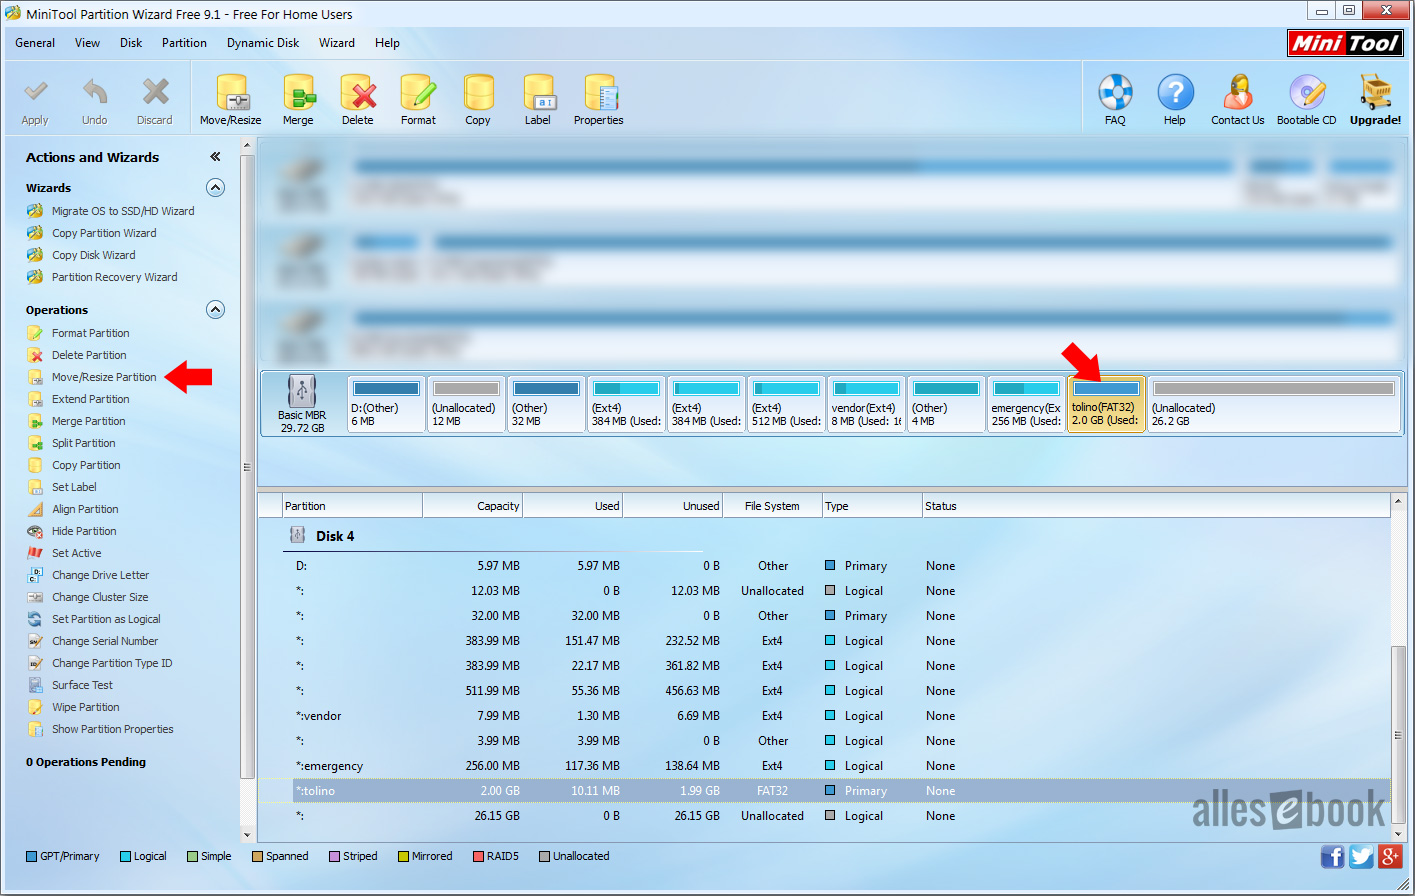The image size is (1415, 896).
Task: Open the Help question mark icon
Action: pos(1175,92)
